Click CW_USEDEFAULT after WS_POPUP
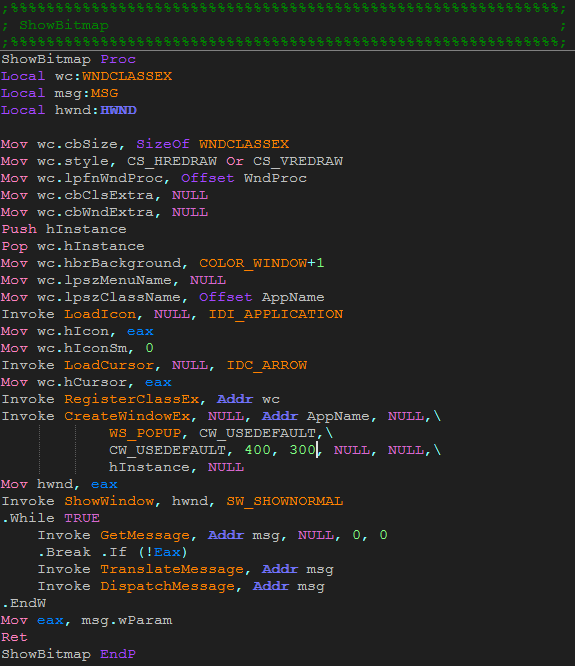This screenshot has width=575, height=666. [257, 433]
